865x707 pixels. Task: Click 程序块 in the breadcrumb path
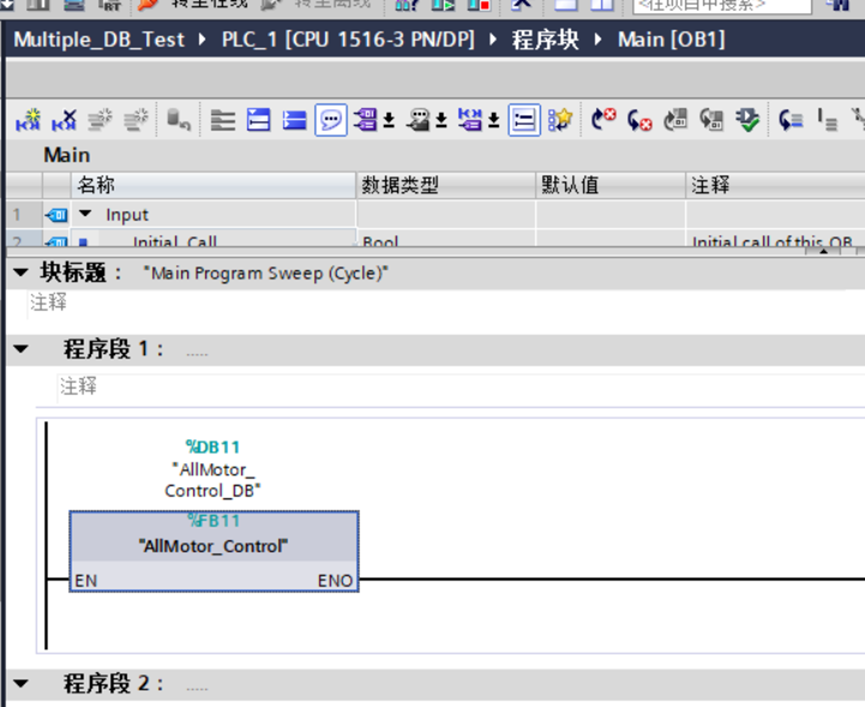[x=545, y=40]
